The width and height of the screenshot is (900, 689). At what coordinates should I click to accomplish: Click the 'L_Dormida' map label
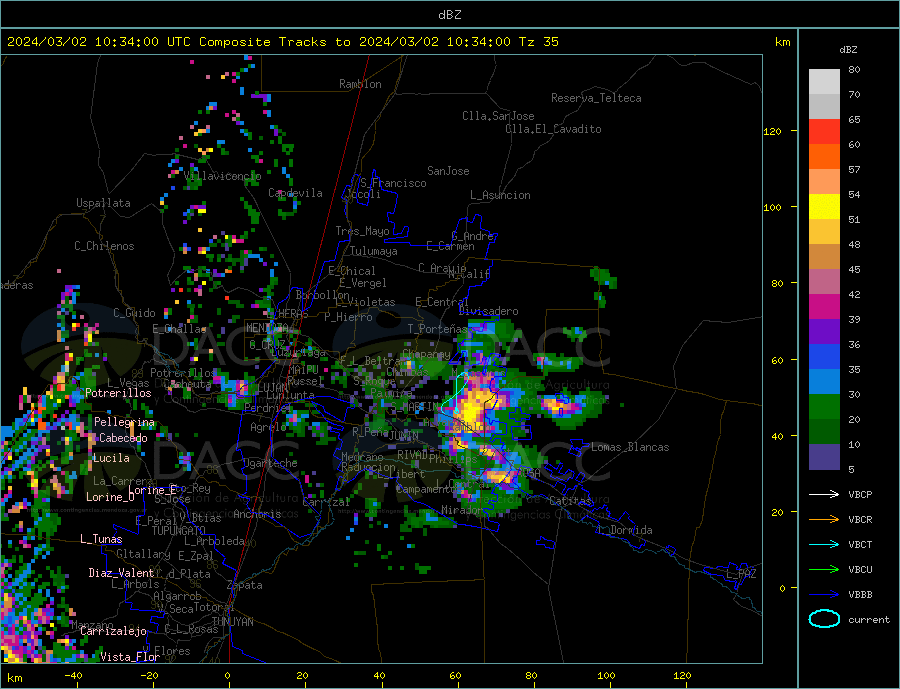[626, 530]
